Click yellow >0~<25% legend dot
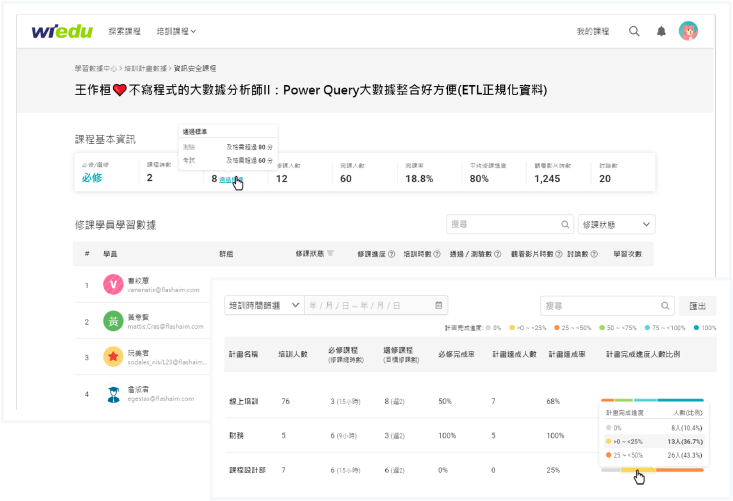Screen dimensions: 733x501 [512, 328]
